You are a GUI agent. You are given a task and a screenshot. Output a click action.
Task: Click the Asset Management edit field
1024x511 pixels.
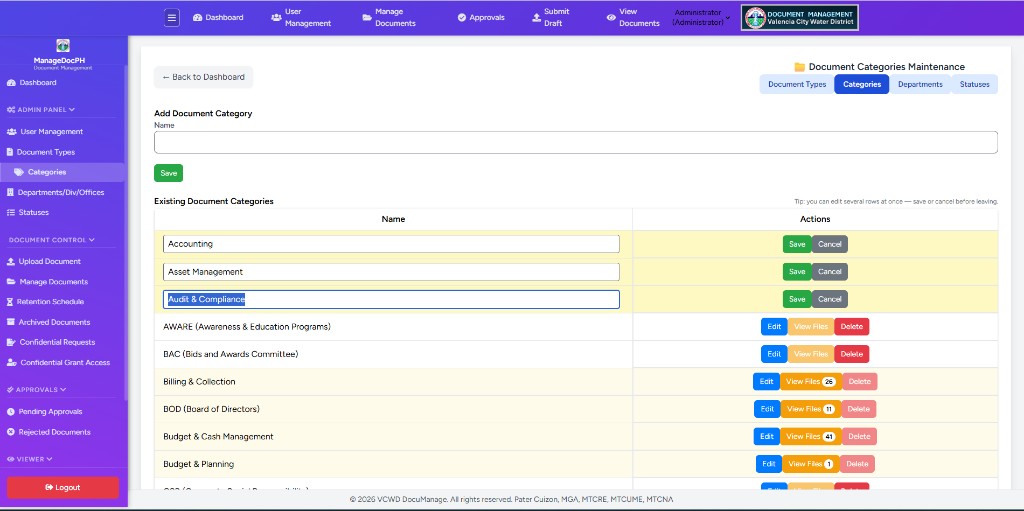(391, 272)
